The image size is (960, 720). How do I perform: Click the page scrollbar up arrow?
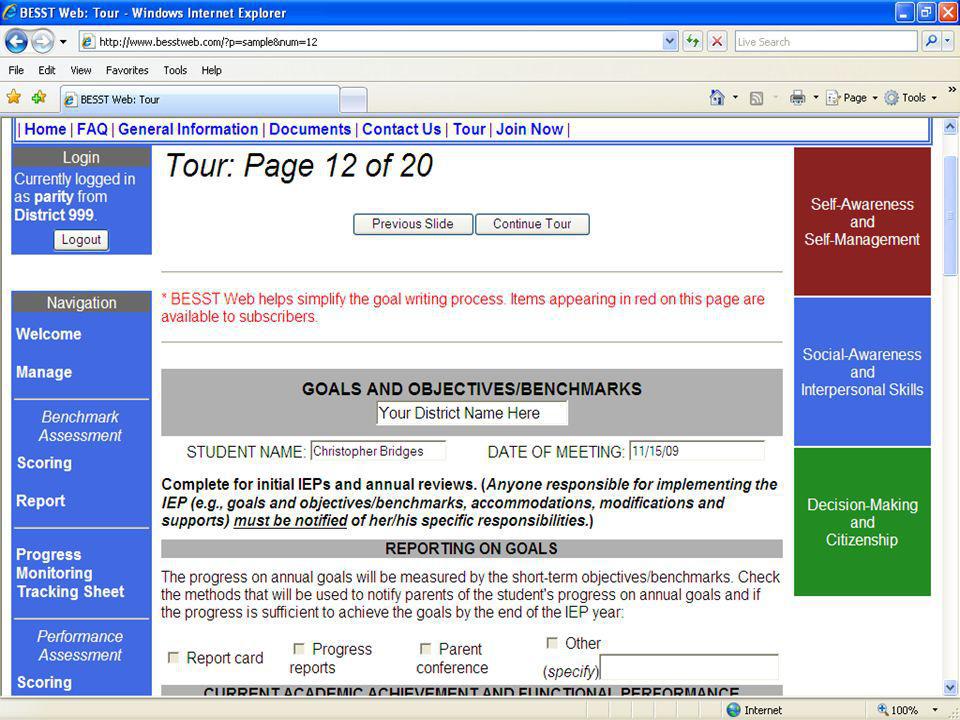click(x=950, y=127)
